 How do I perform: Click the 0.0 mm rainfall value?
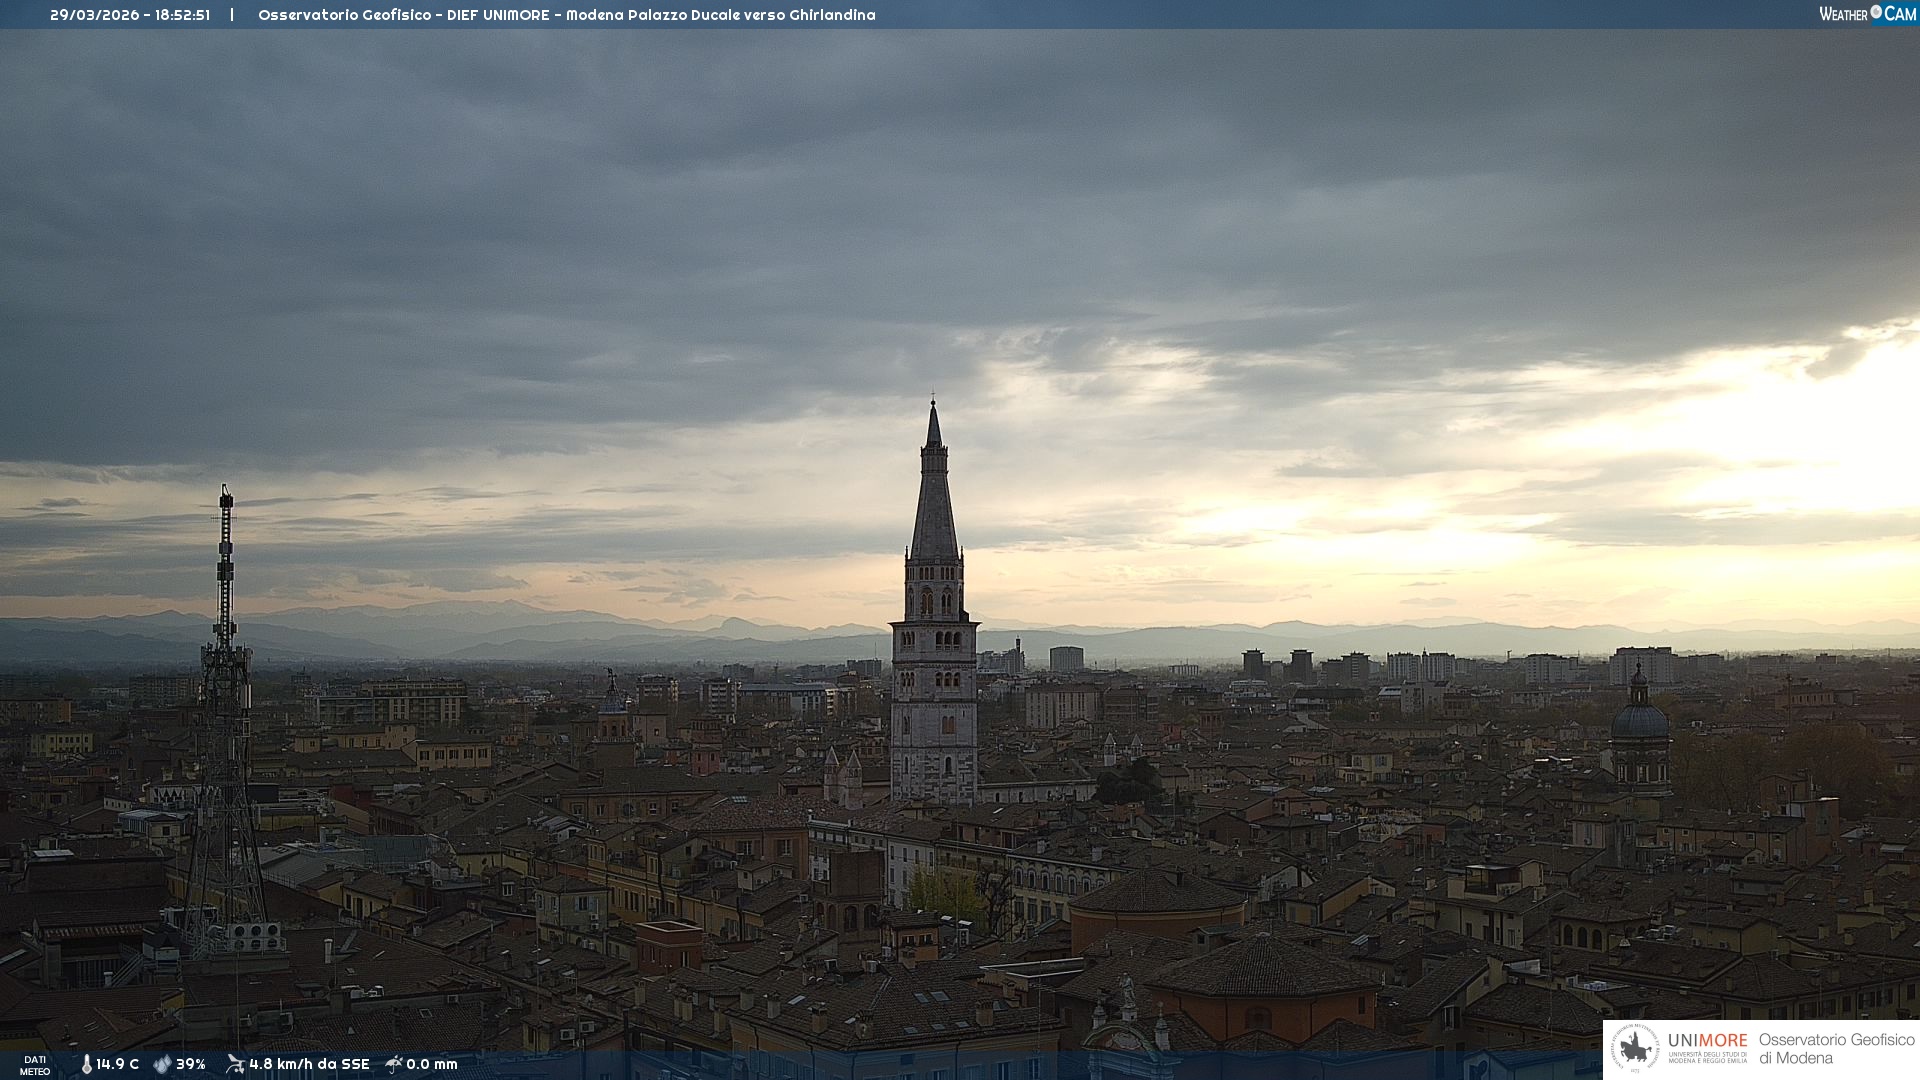(432, 1065)
